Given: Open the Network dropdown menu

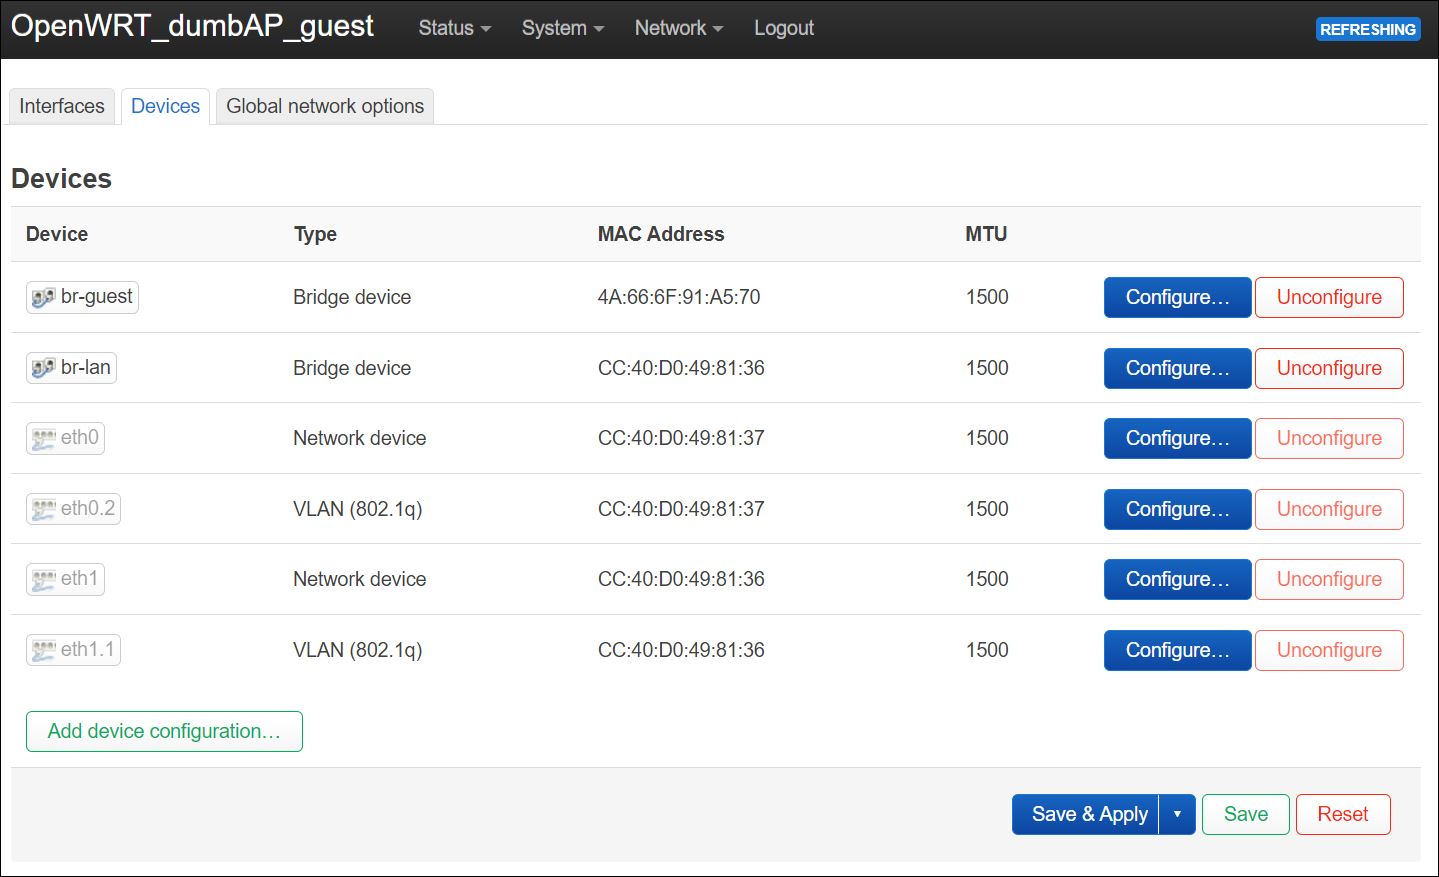Looking at the screenshot, I should tap(678, 28).
